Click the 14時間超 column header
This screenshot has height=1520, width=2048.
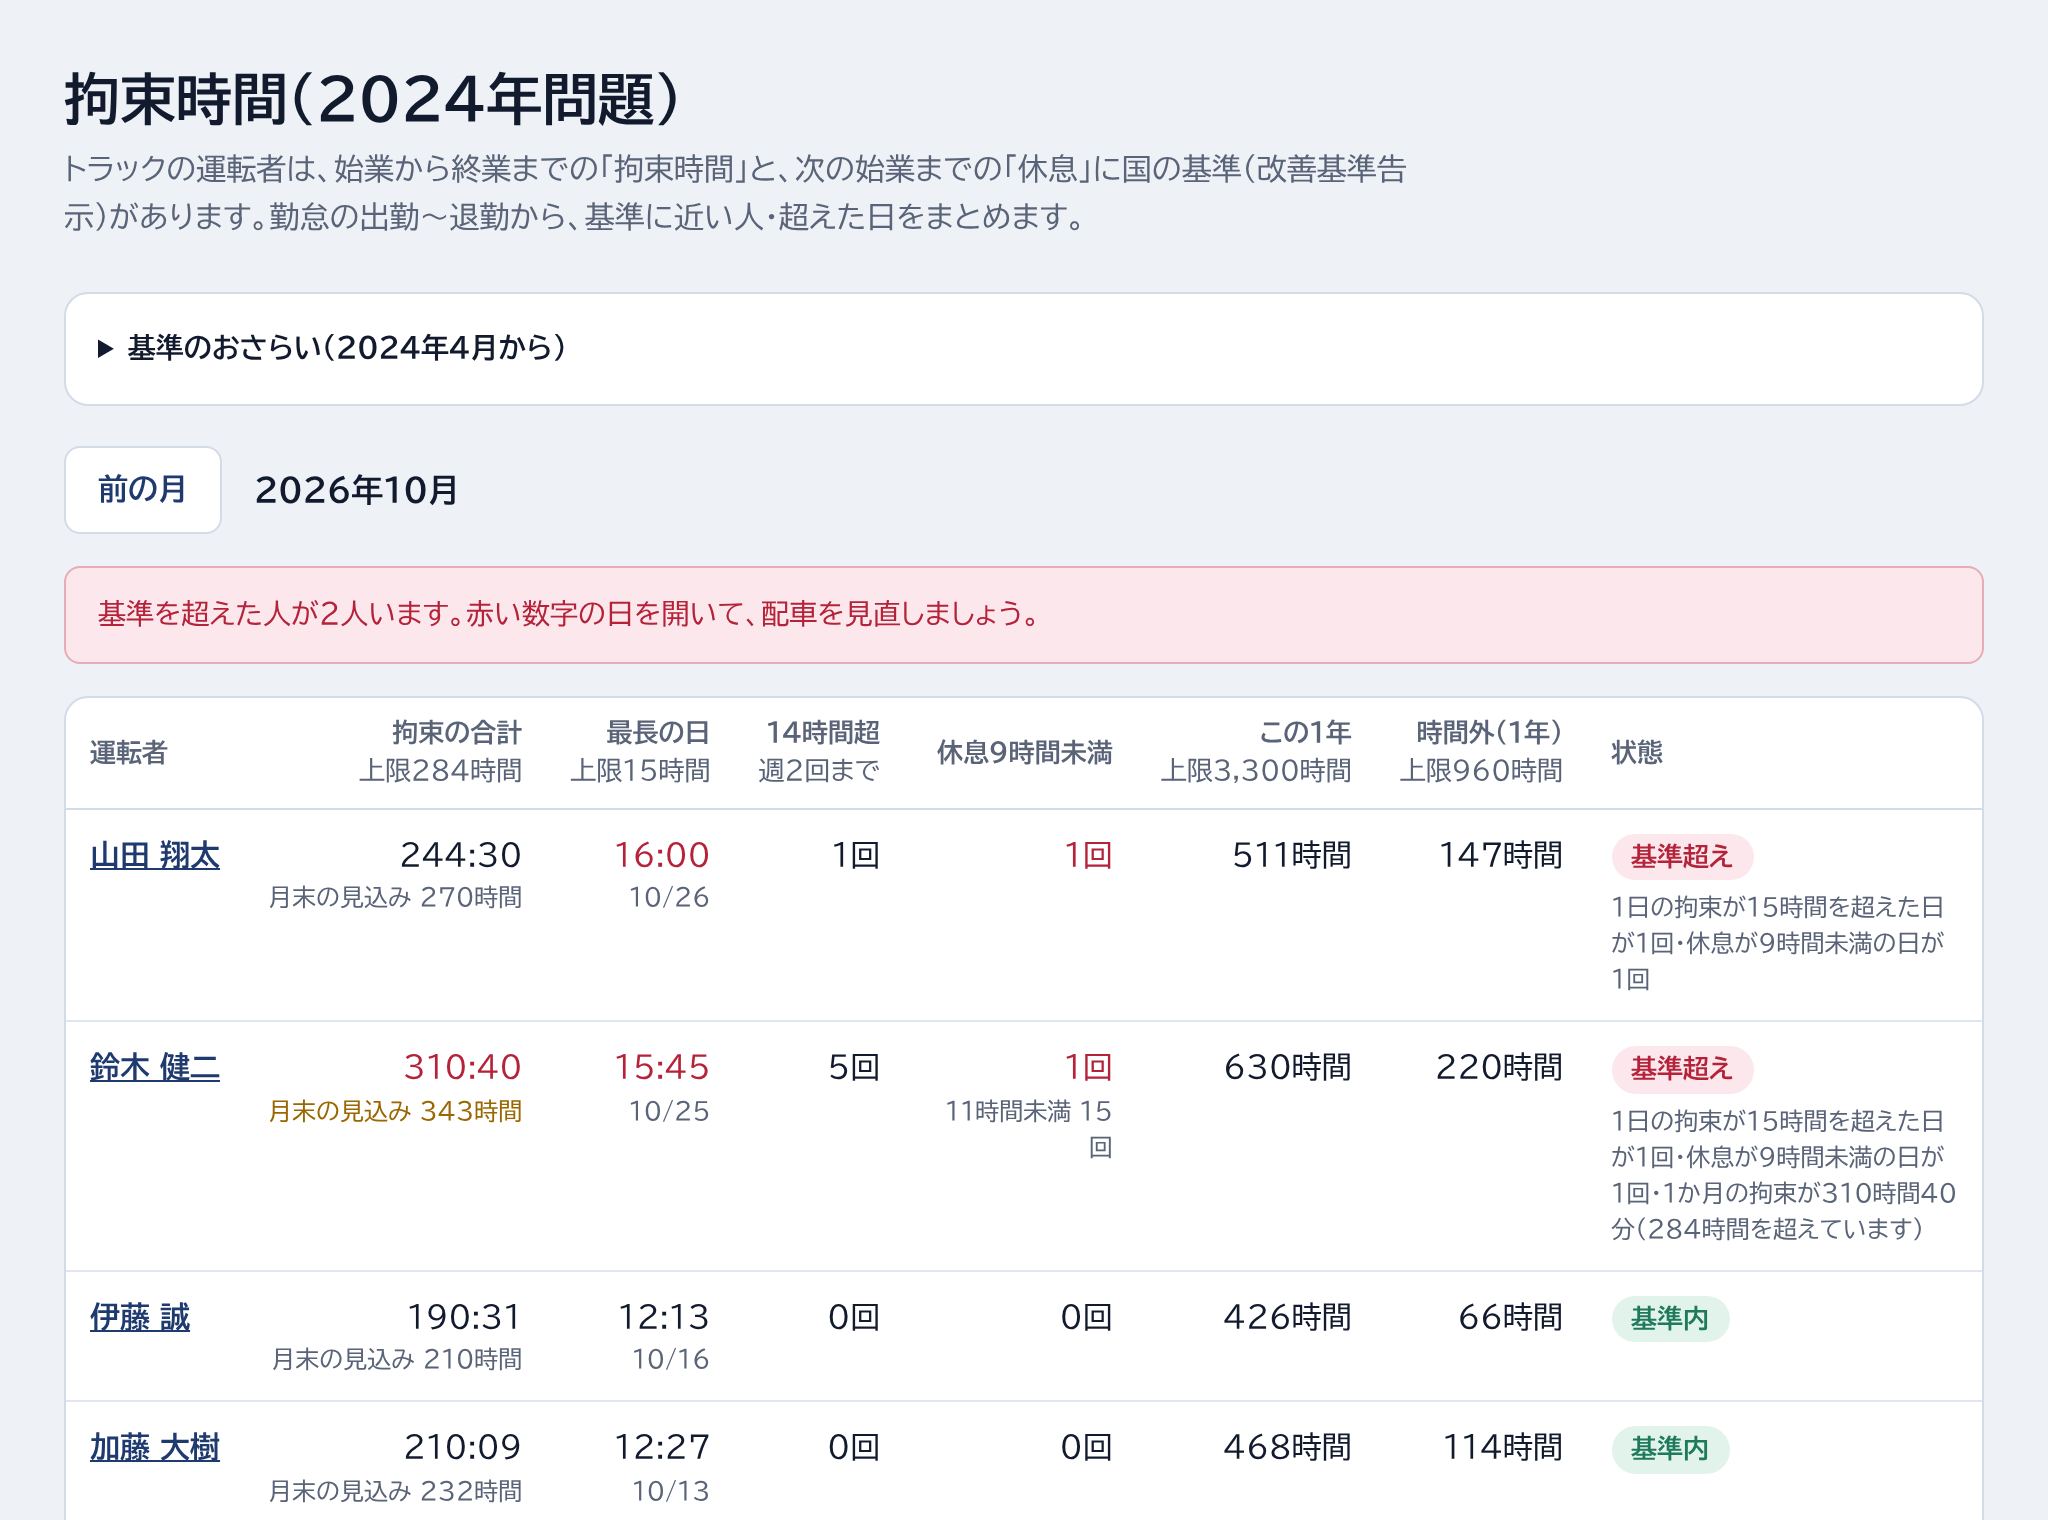(822, 733)
